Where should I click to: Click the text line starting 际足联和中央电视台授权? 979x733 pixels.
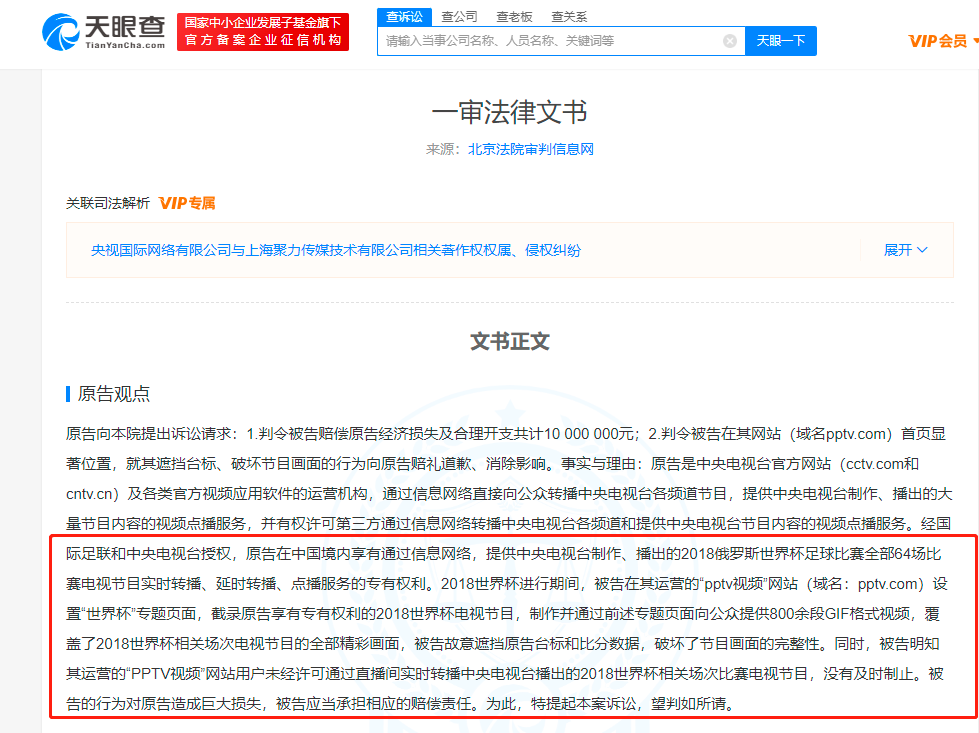coord(504,554)
